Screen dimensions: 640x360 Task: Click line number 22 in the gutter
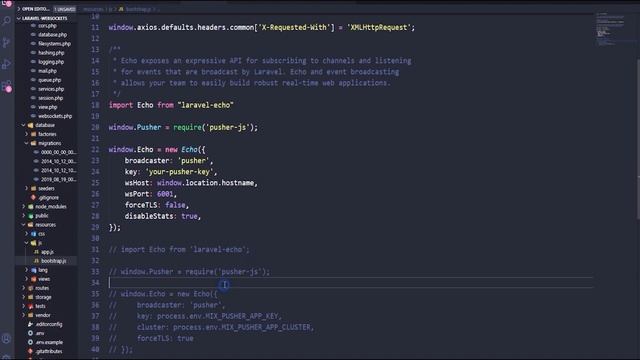tap(95, 149)
